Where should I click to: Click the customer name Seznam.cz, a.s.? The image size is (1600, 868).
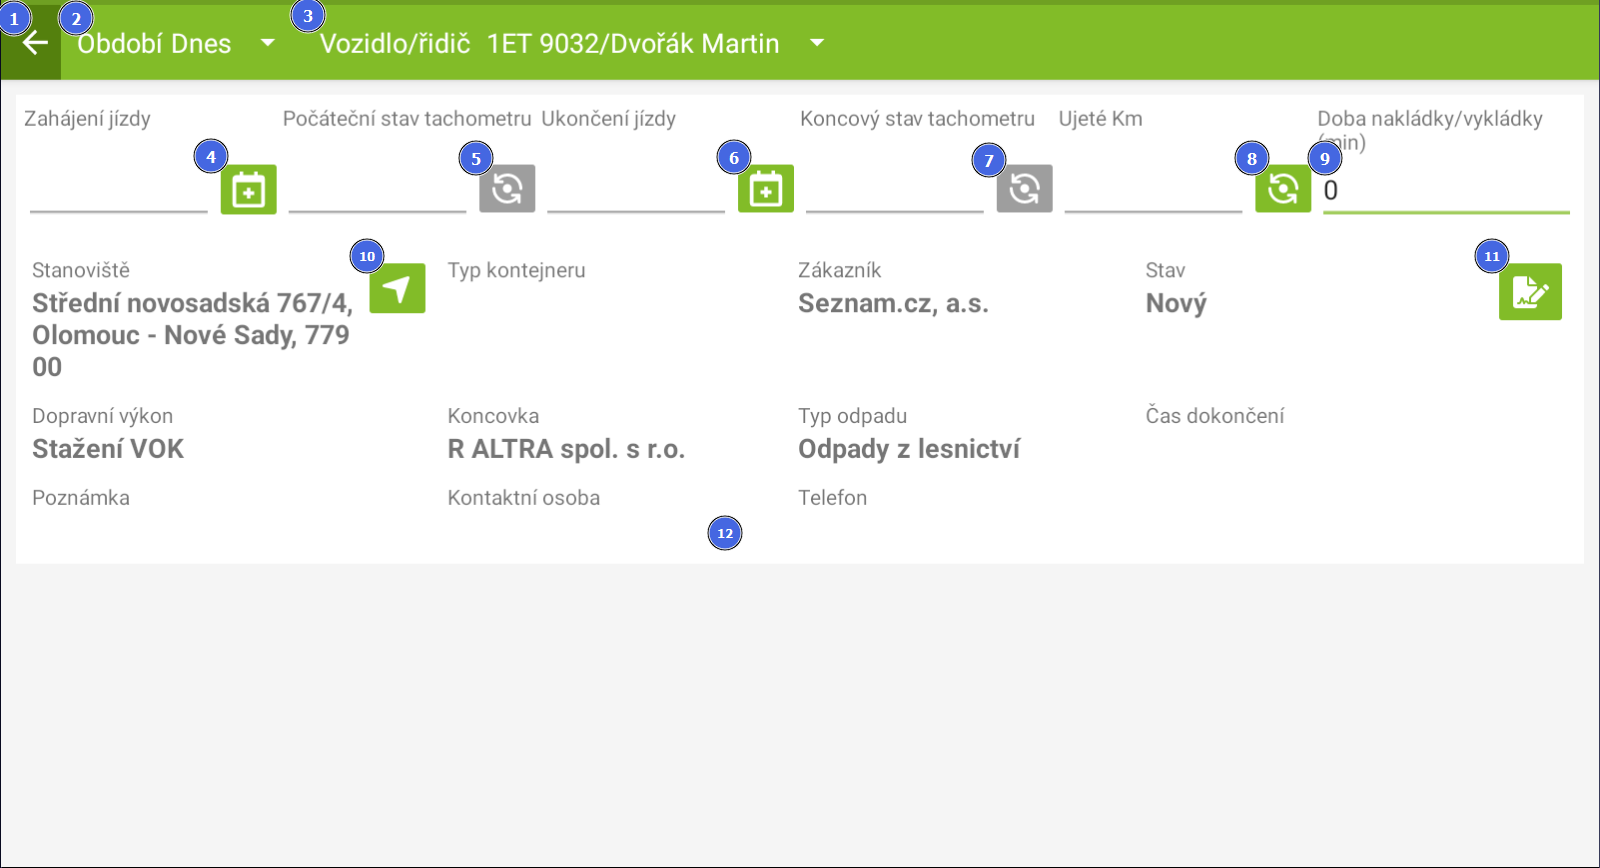893,304
